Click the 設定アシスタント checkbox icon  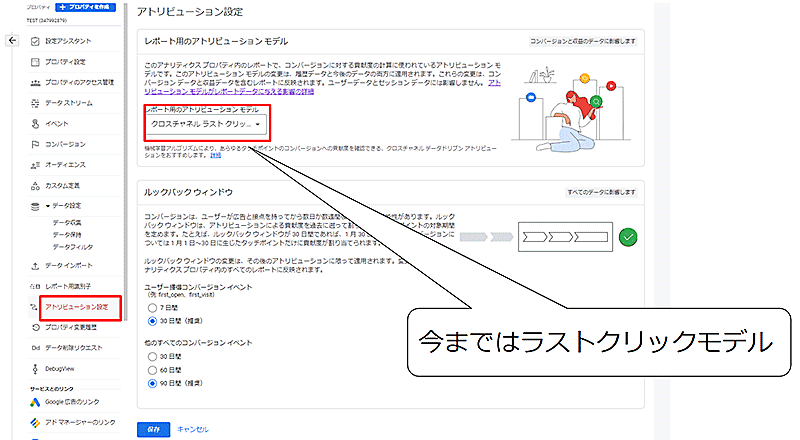coord(35,41)
